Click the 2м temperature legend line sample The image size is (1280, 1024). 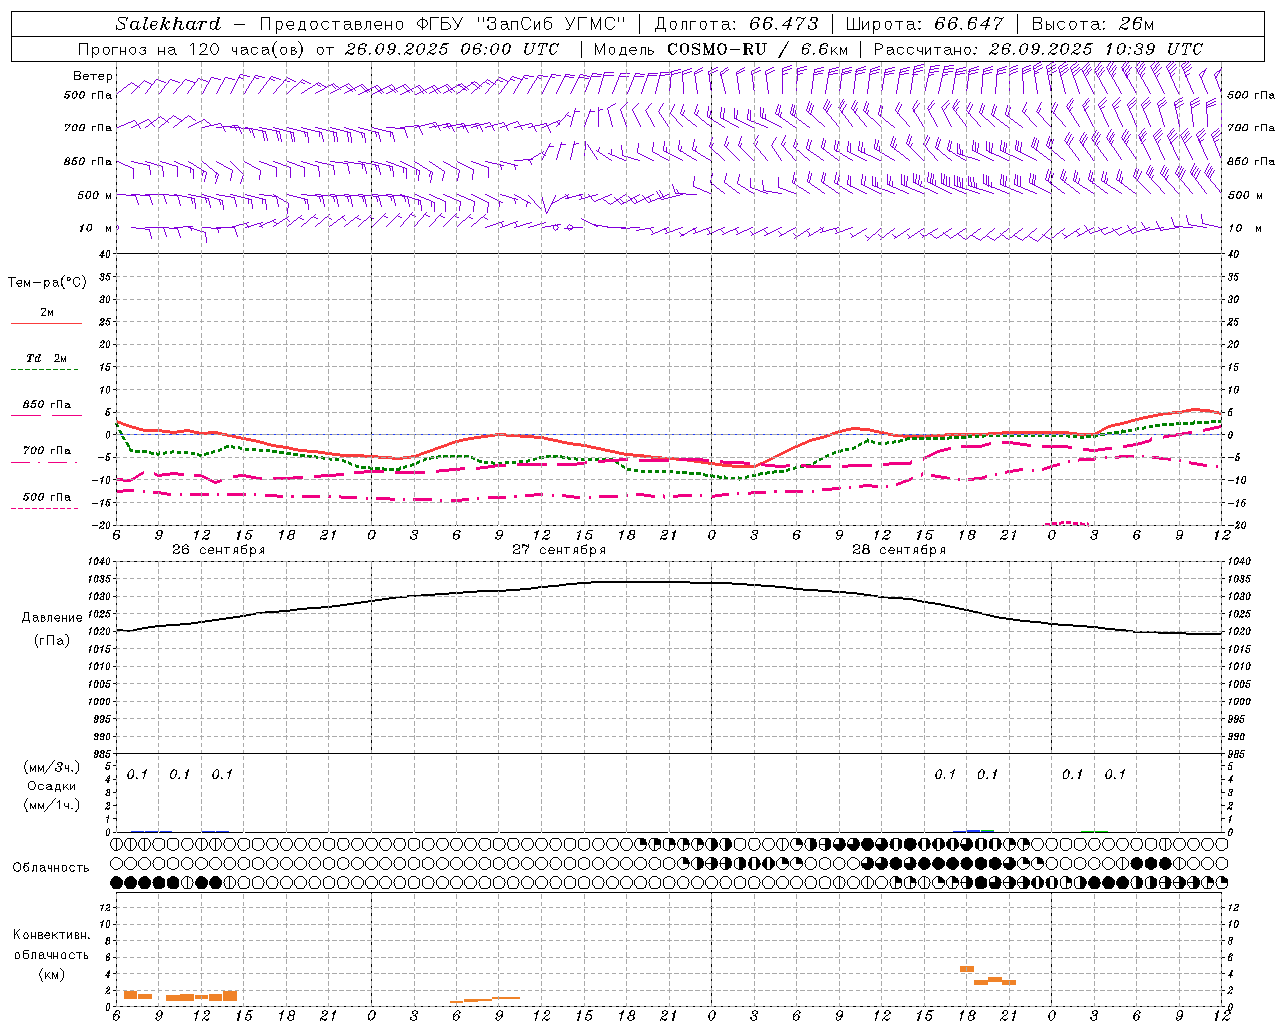pos(46,323)
